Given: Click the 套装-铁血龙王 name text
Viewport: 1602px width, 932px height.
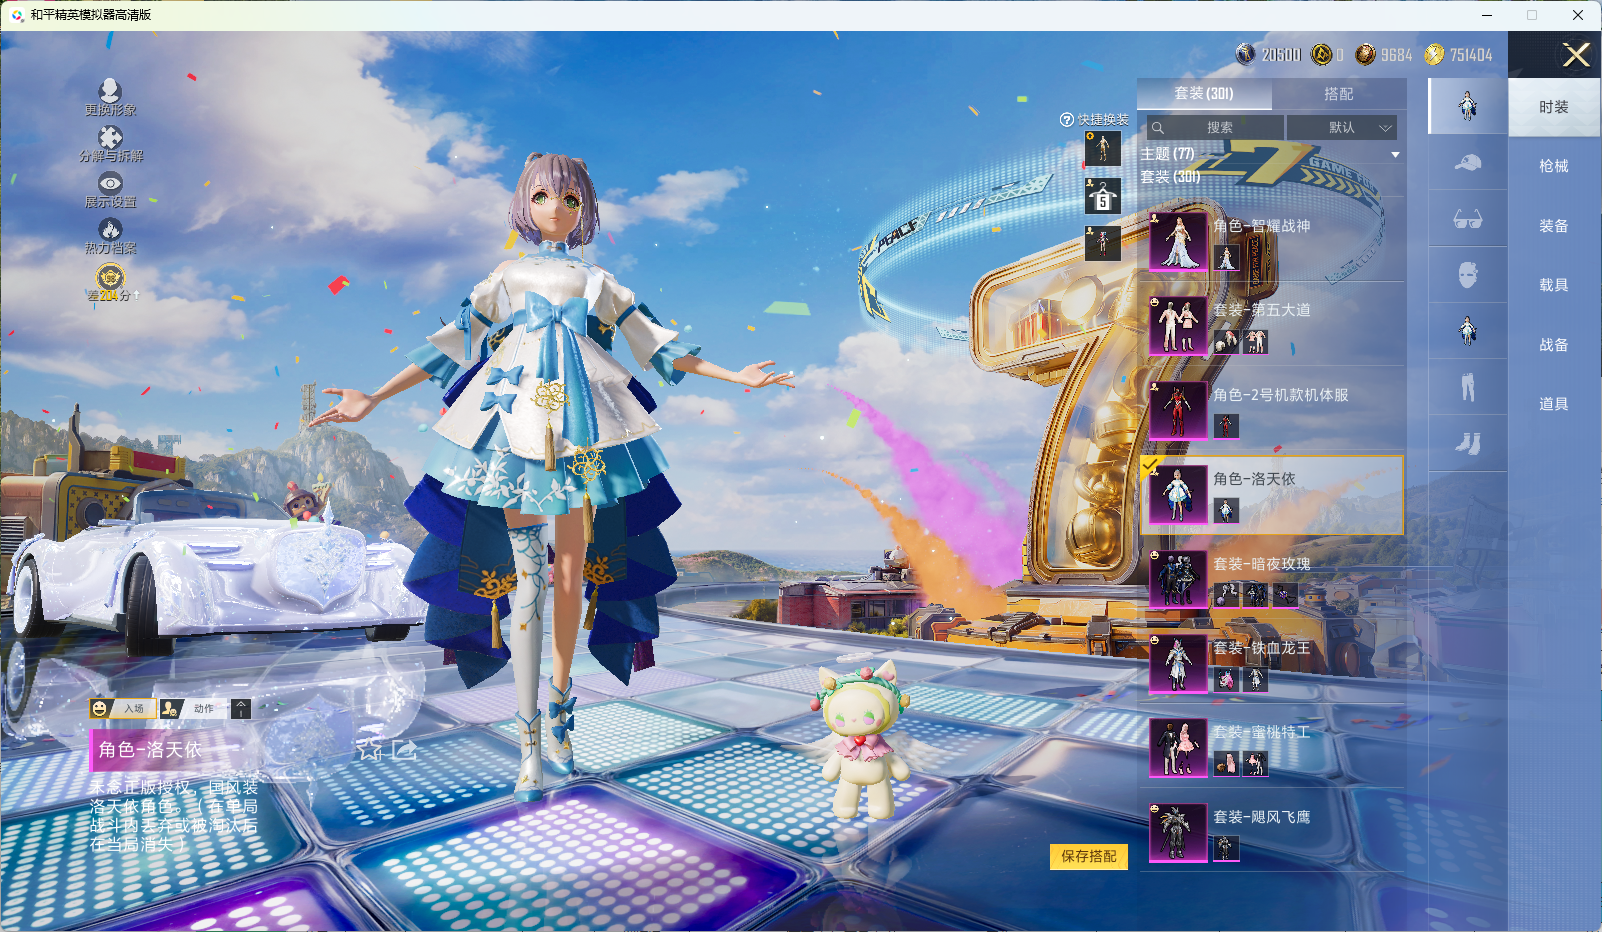Looking at the screenshot, I should pos(1262,648).
